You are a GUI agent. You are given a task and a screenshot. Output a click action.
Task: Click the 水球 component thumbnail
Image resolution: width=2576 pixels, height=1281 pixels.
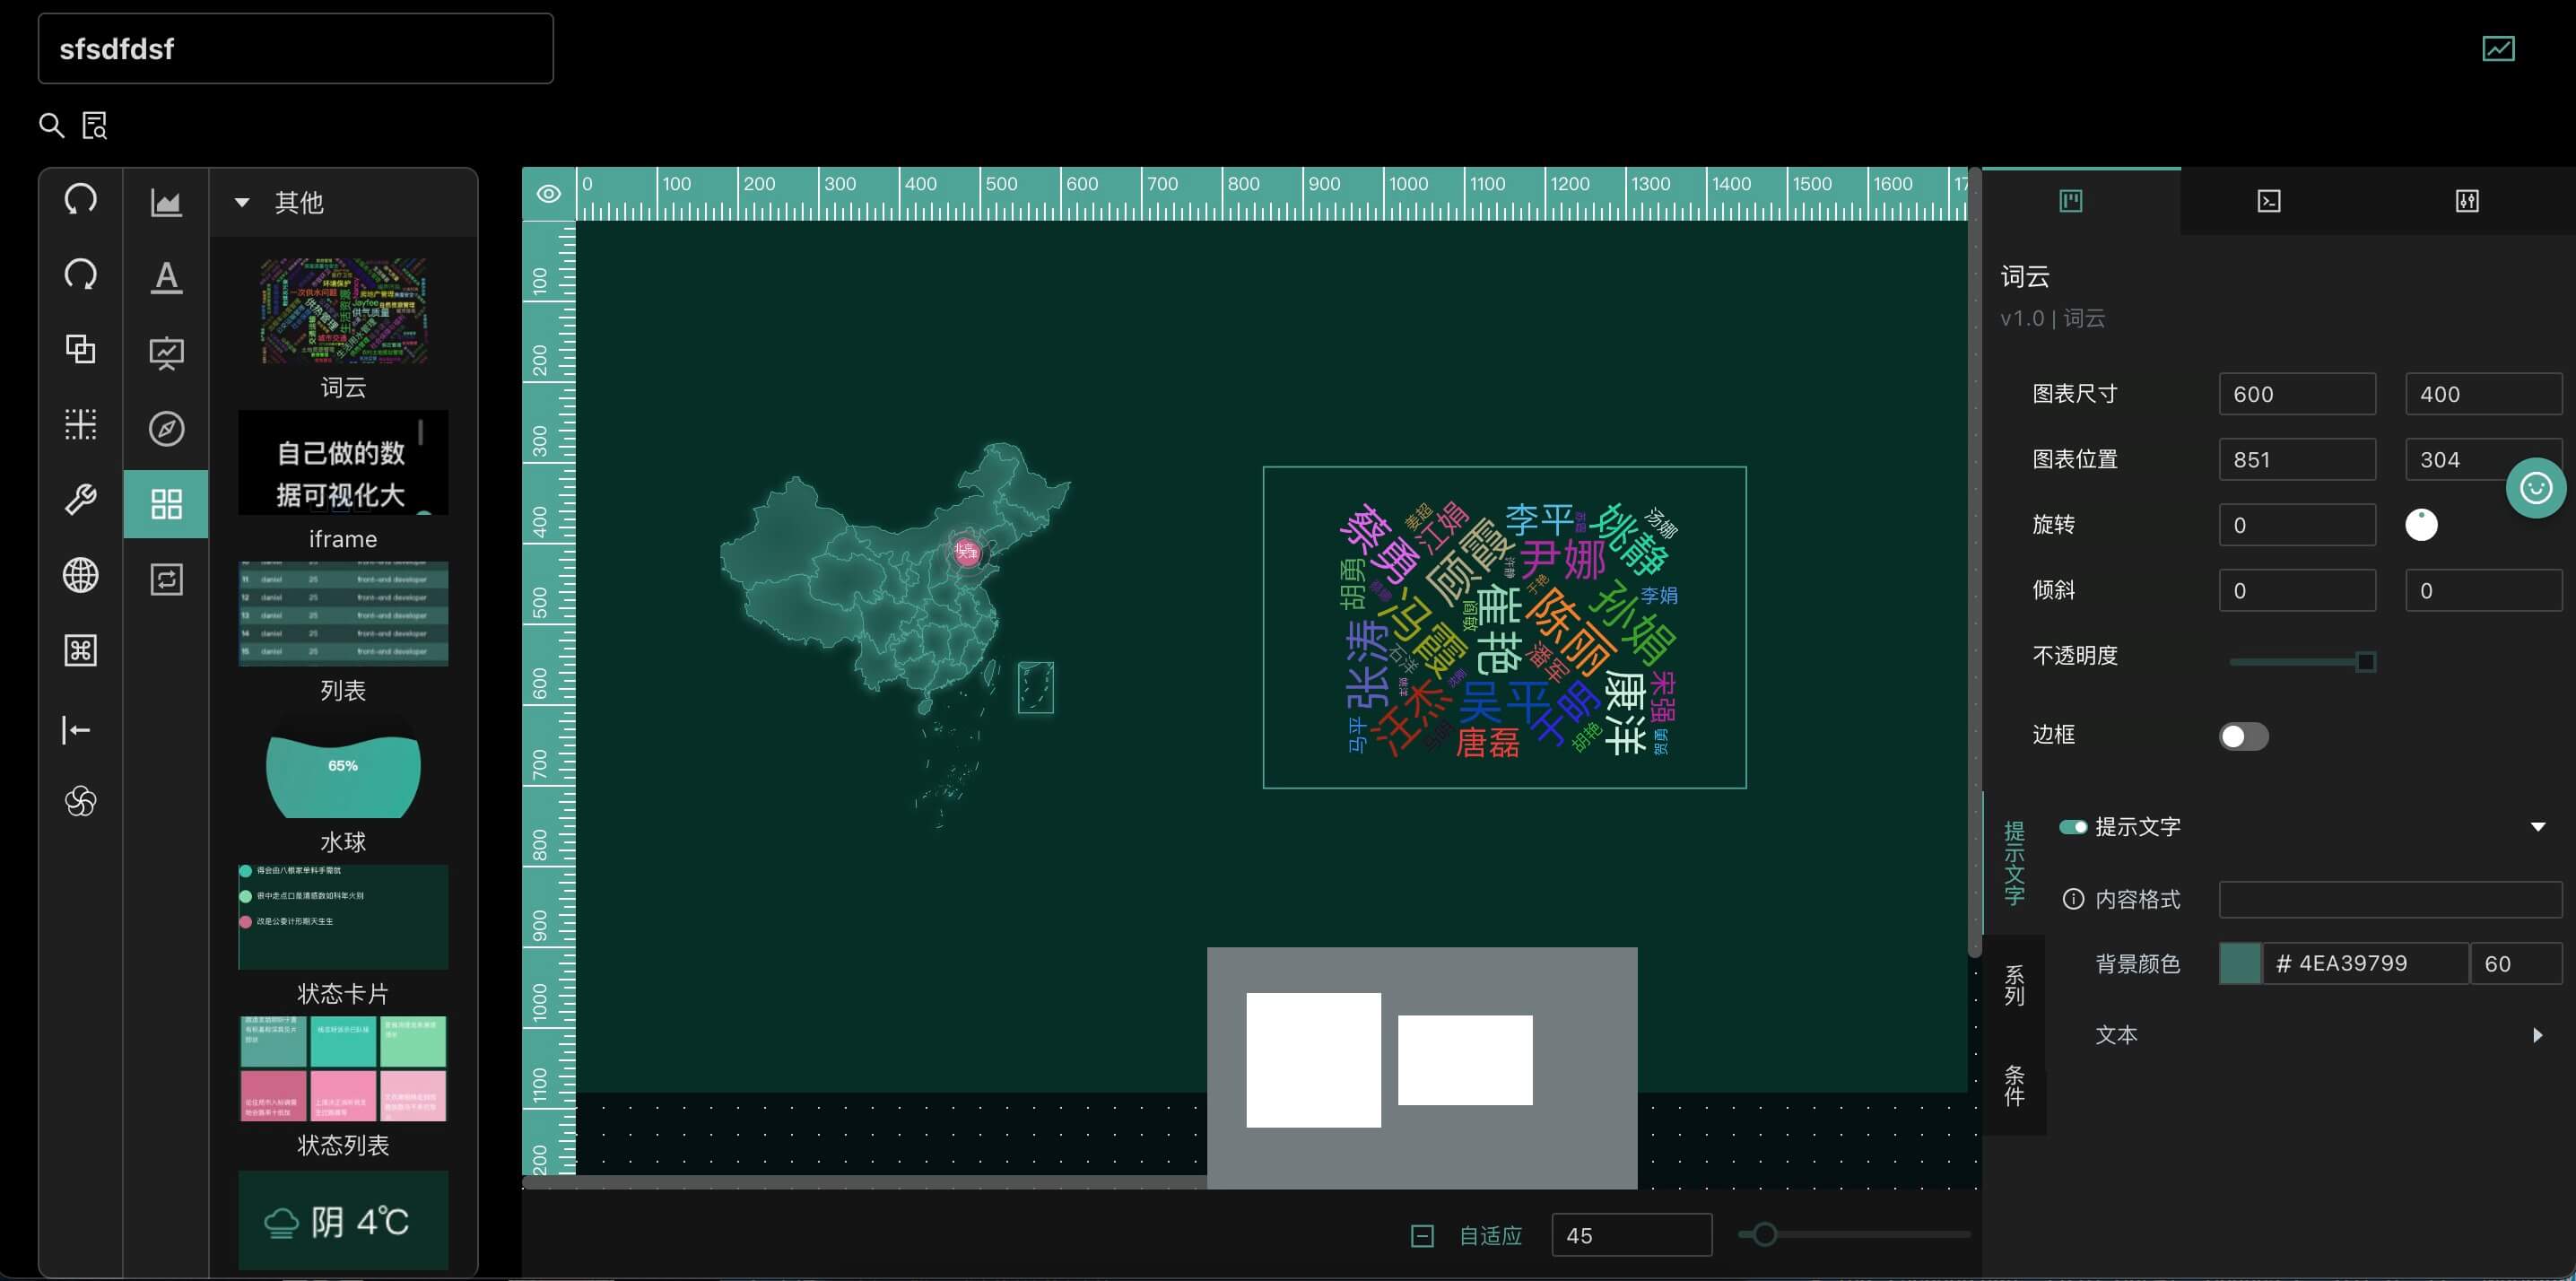point(343,777)
